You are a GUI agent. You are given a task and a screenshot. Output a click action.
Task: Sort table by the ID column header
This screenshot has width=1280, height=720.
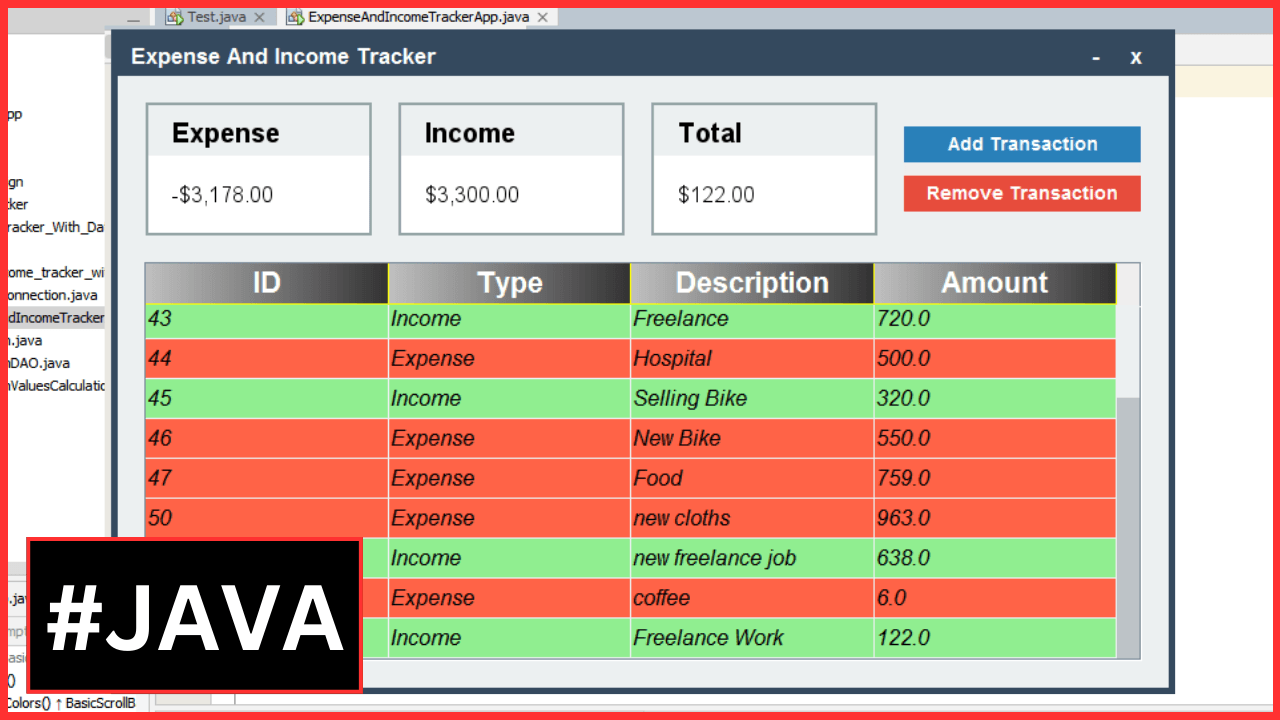(x=266, y=283)
